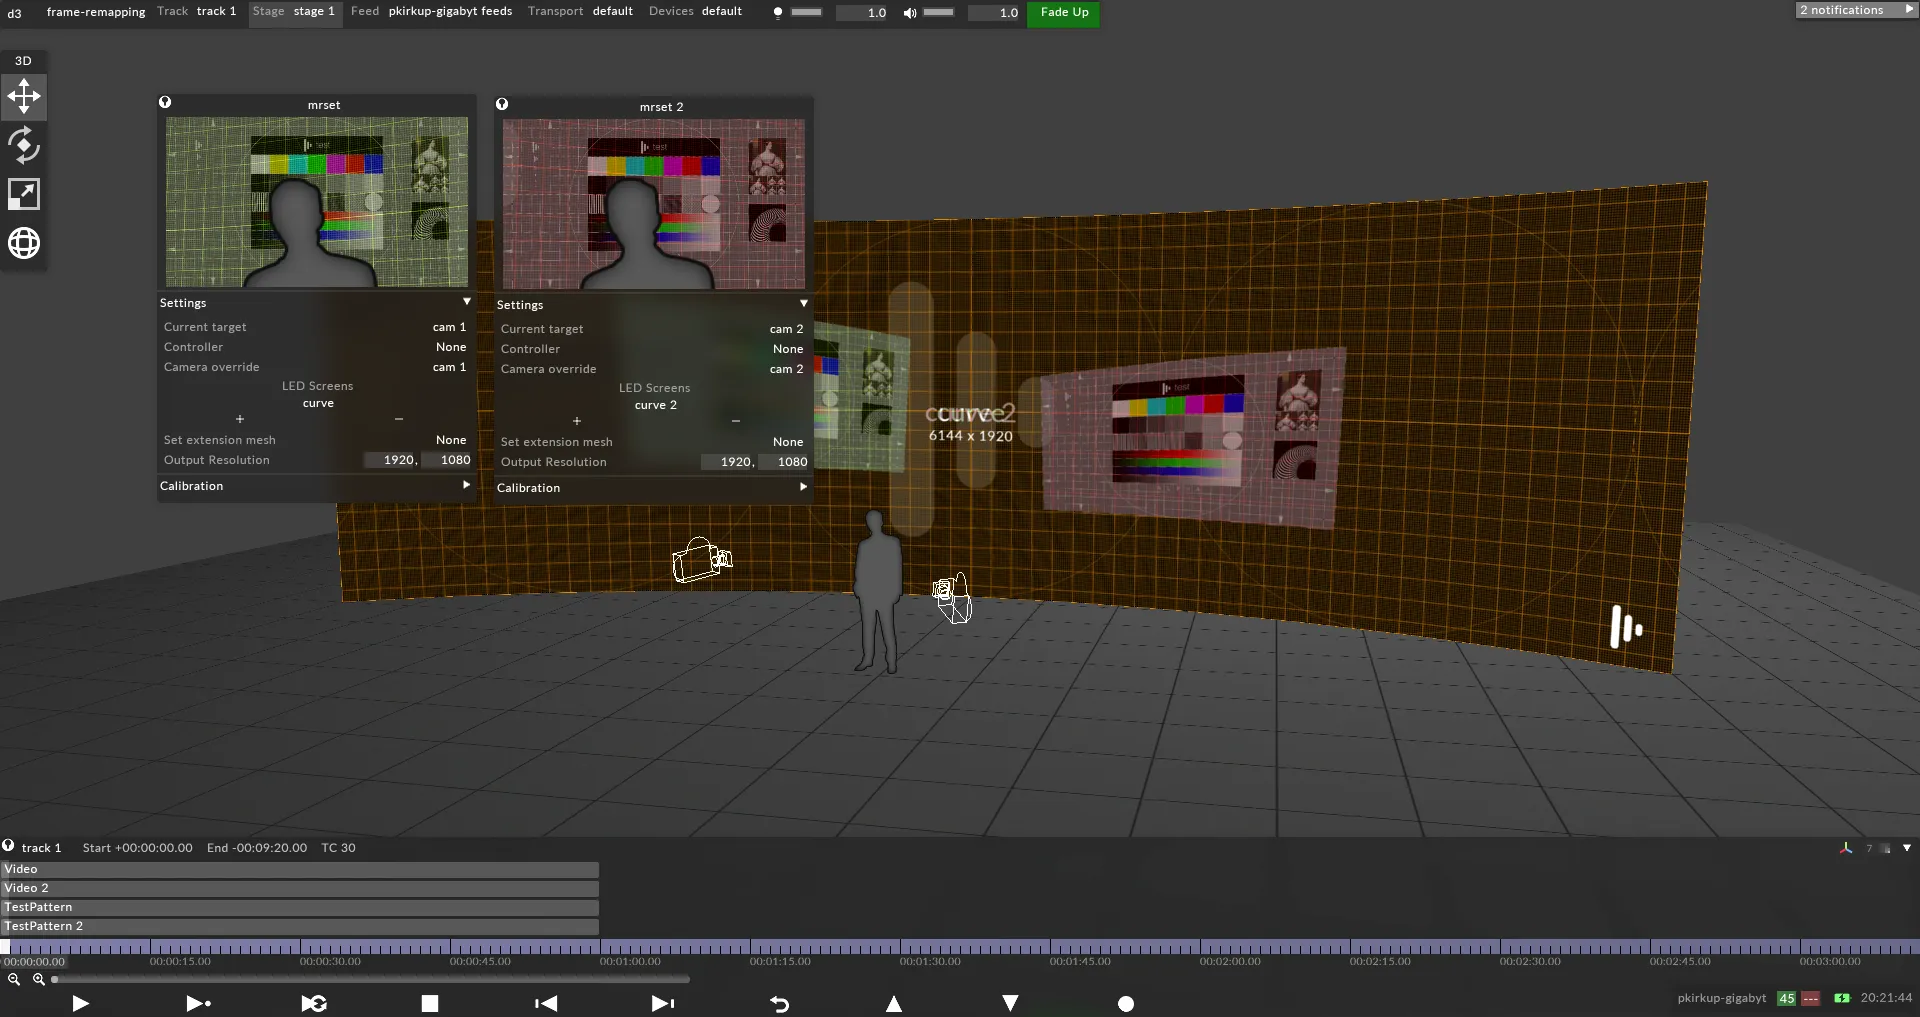The width and height of the screenshot is (1920, 1017).
Task: Click the plus to add an LED screen in mrset 2
Action: click(x=577, y=421)
